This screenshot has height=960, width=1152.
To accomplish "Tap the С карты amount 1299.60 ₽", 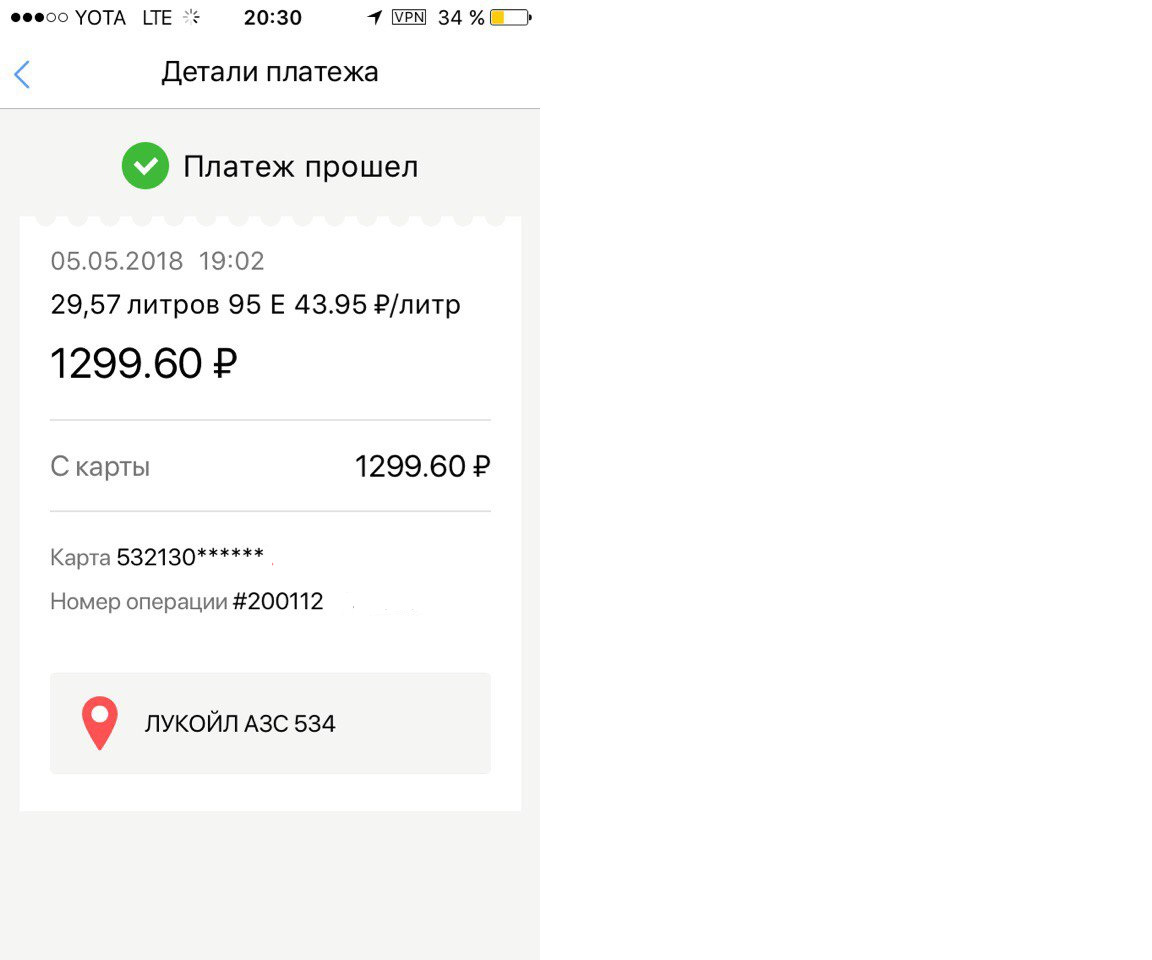I will (x=422, y=466).
